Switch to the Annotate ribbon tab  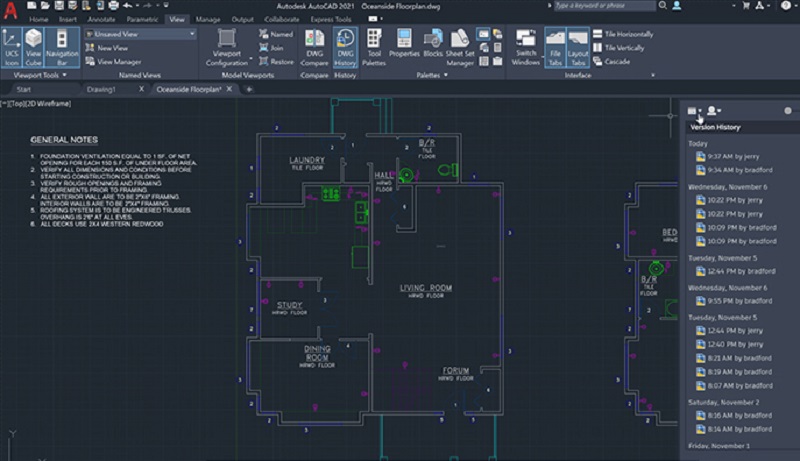click(x=101, y=19)
